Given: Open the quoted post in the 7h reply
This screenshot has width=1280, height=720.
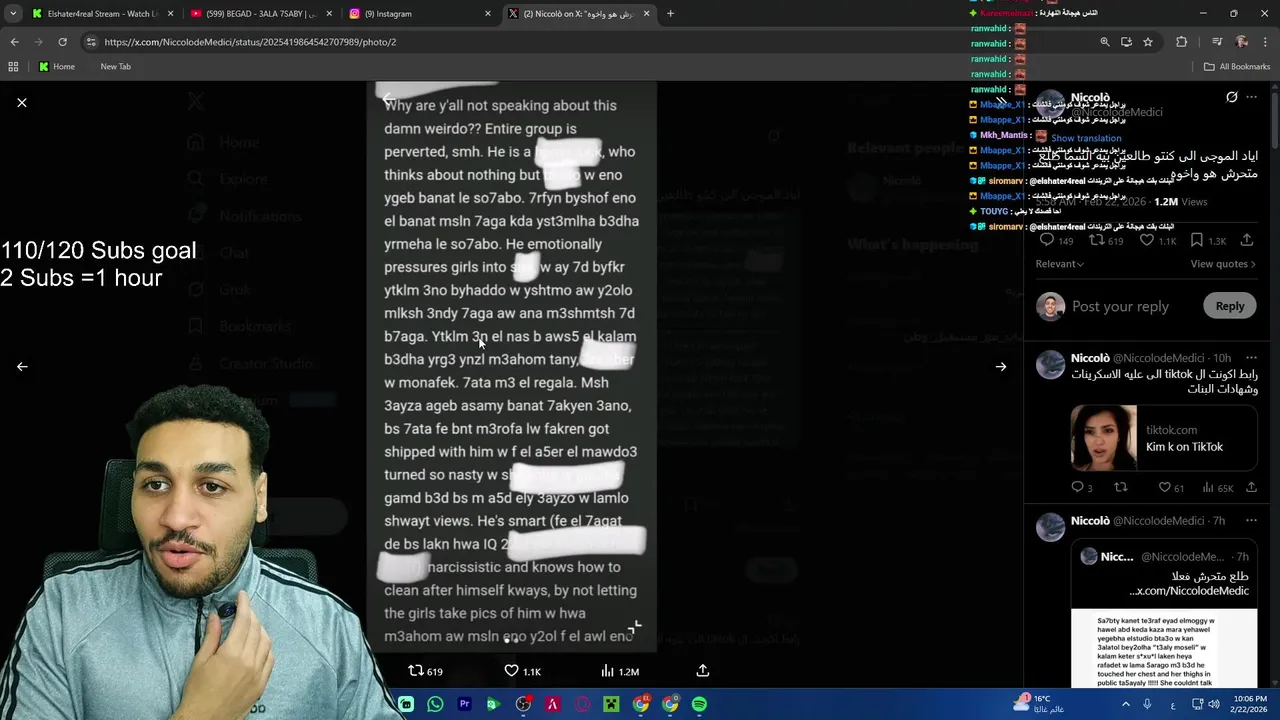Looking at the screenshot, I should pos(1164,614).
